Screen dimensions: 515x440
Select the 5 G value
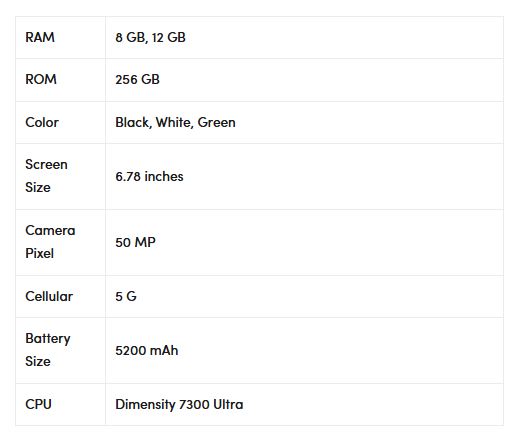click(x=126, y=296)
